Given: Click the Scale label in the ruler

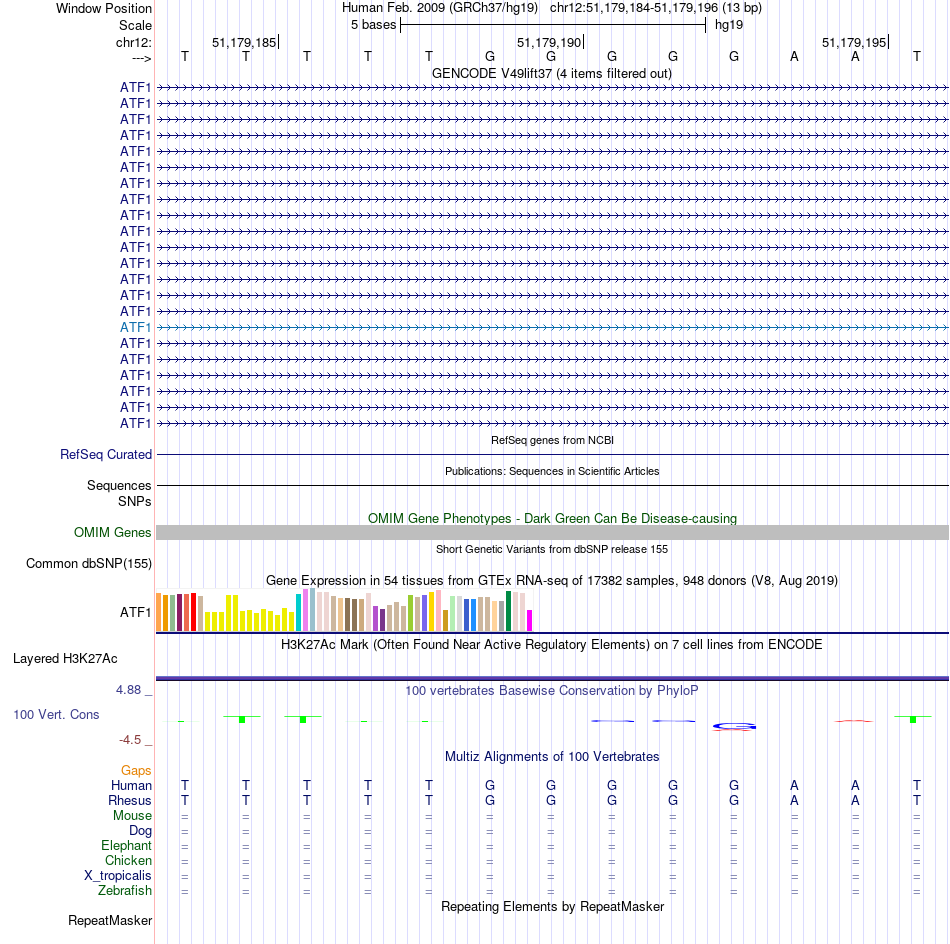Looking at the screenshot, I should [135, 25].
